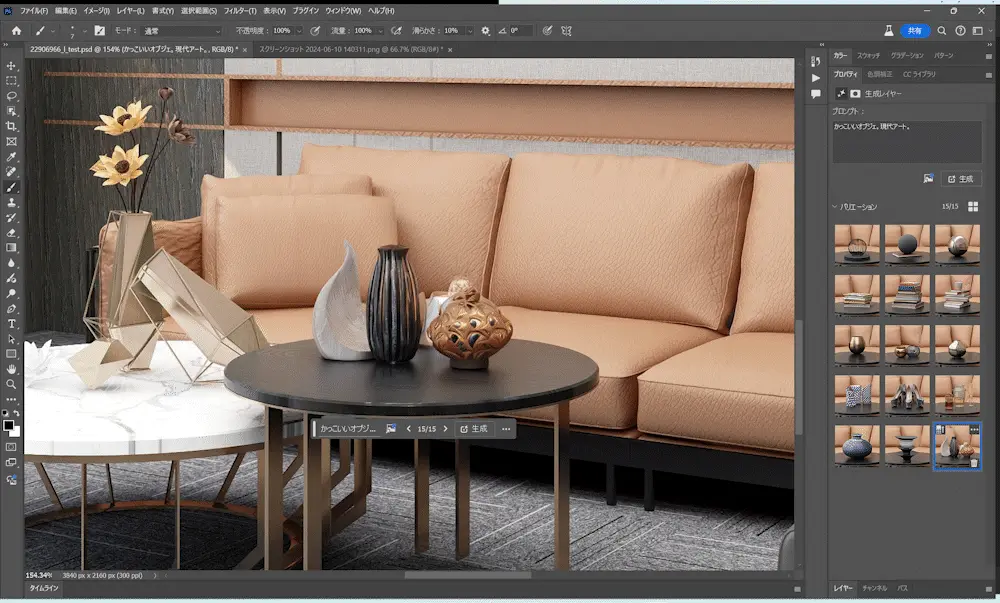The width and height of the screenshot is (1000, 603).
Task: Select the Eyedropper tool
Action: click(11, 157)
